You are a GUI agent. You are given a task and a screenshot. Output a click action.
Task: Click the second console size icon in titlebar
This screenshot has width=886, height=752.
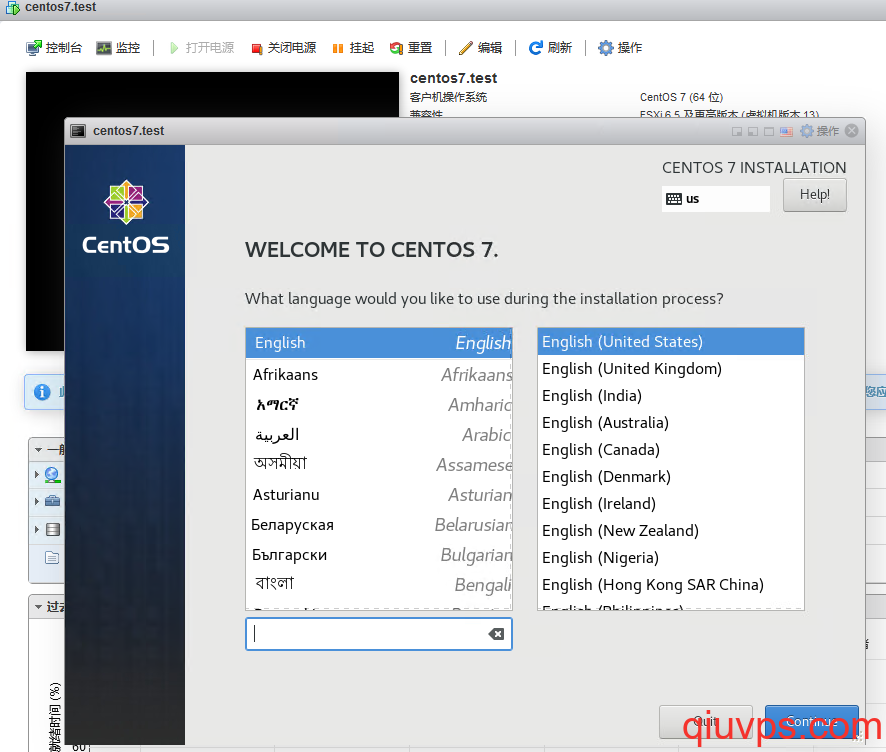(x=753, y=132)
